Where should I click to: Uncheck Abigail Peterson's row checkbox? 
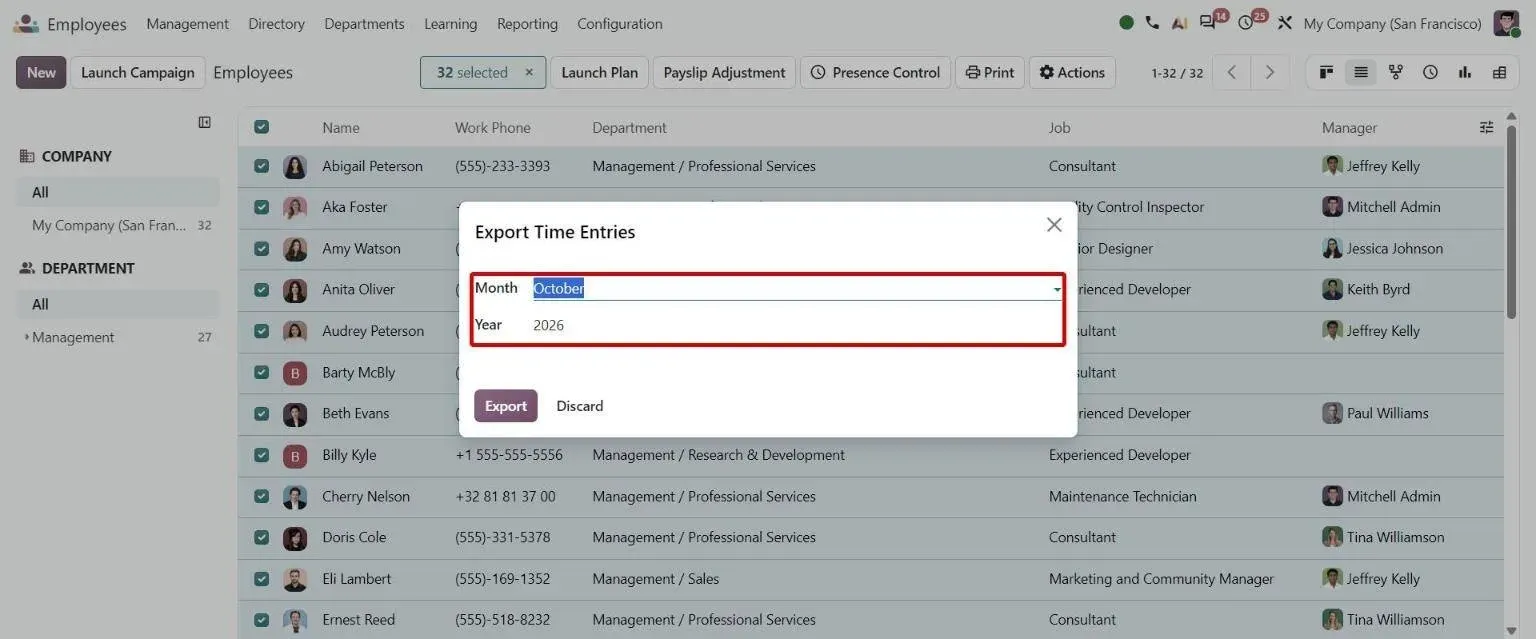click(261, 166)
